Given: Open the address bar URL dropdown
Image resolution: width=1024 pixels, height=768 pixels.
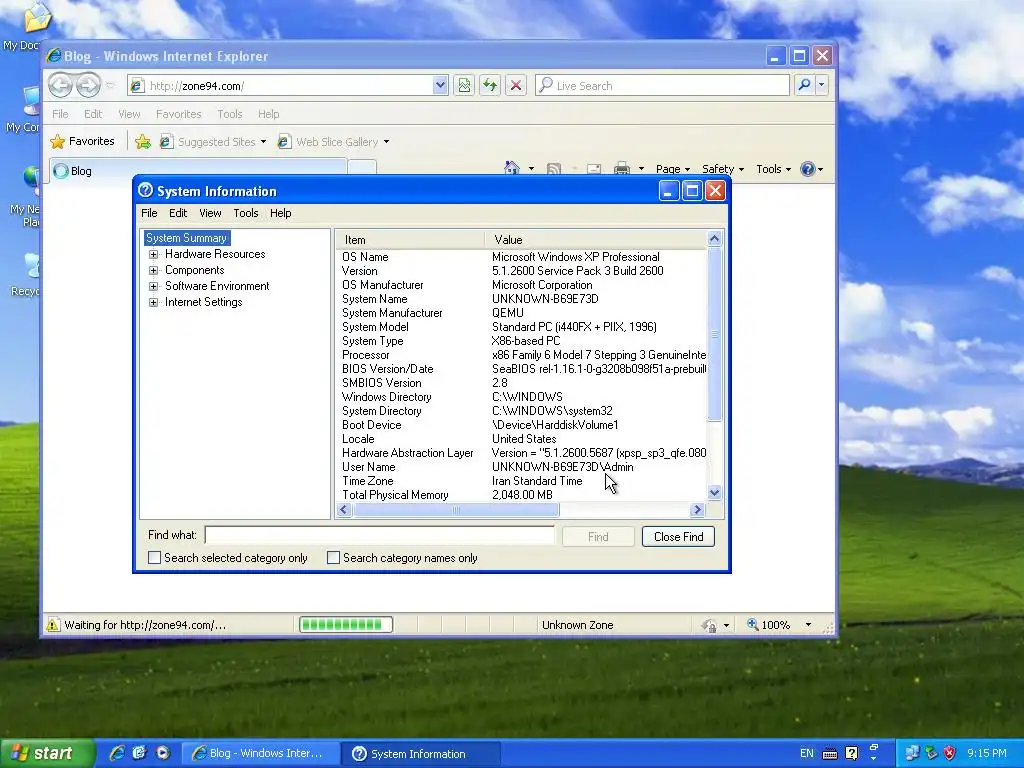Looking at the screenshot, I should 440,86.
